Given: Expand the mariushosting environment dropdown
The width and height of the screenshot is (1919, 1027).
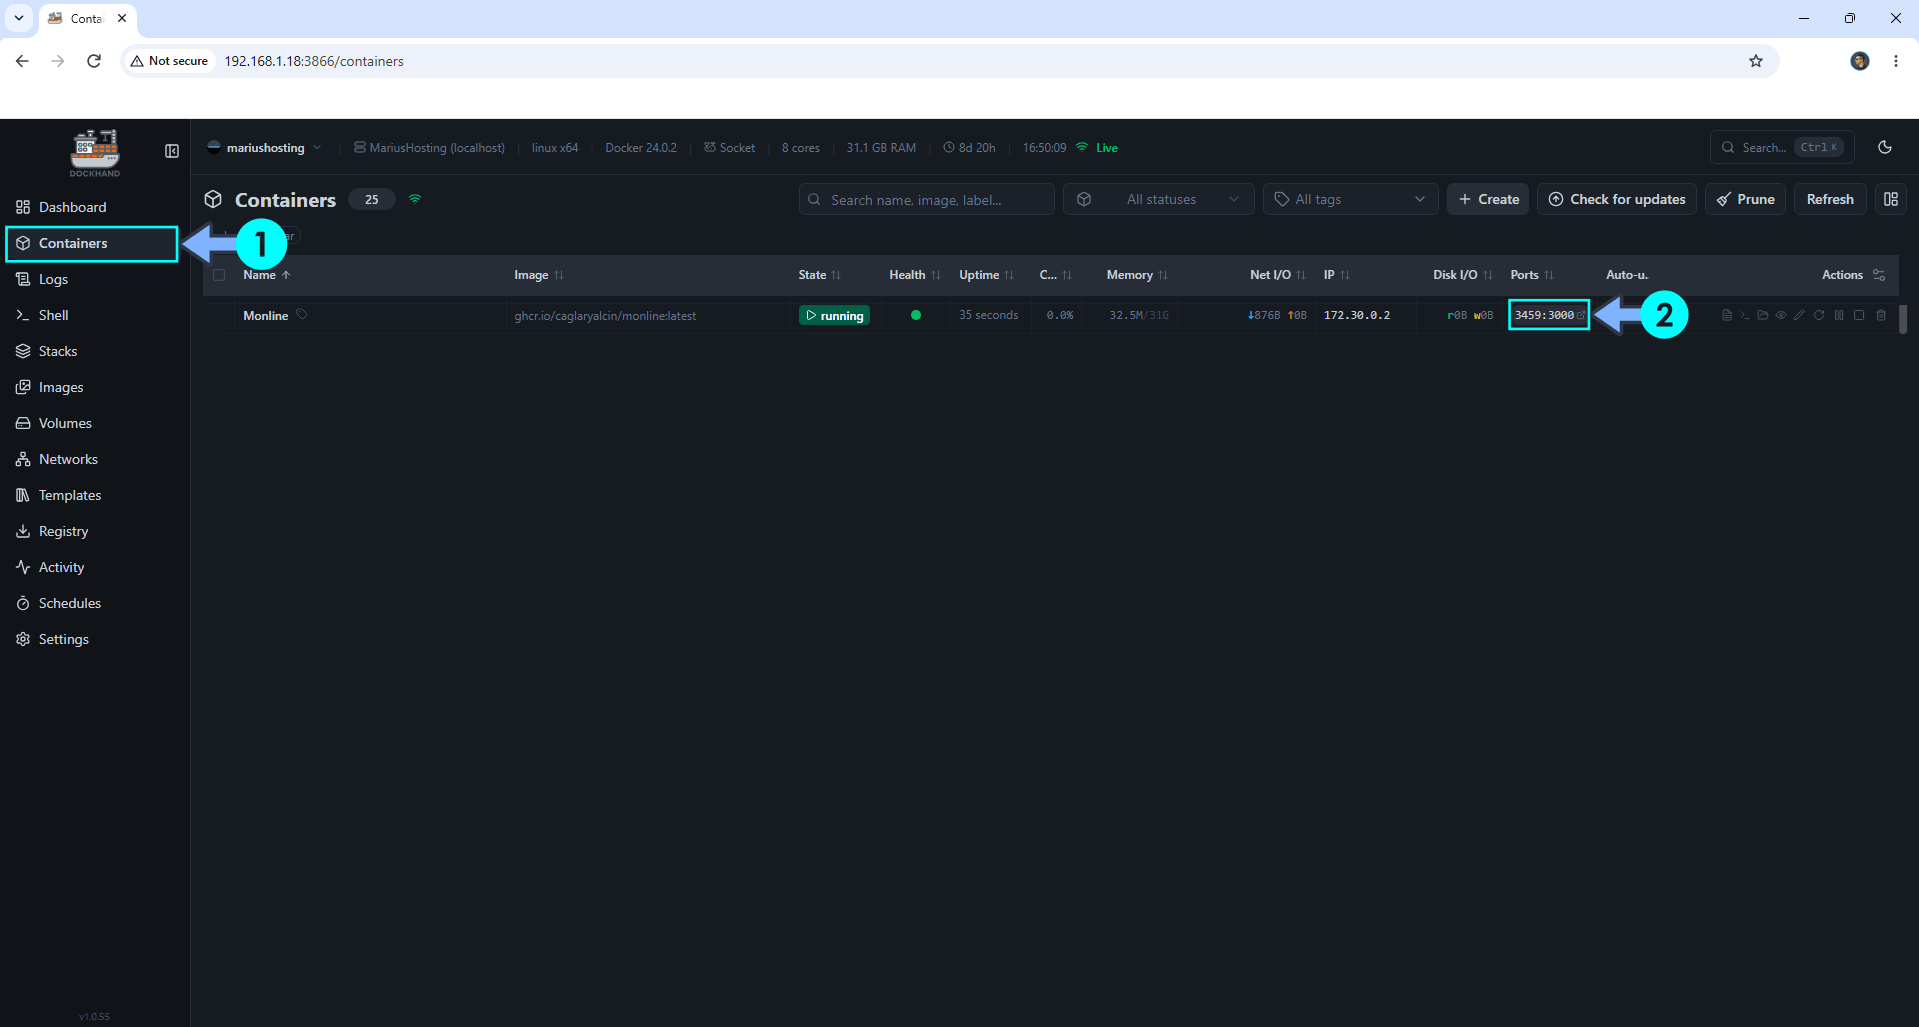Looking at the screenshot, I should click(265, 148).
